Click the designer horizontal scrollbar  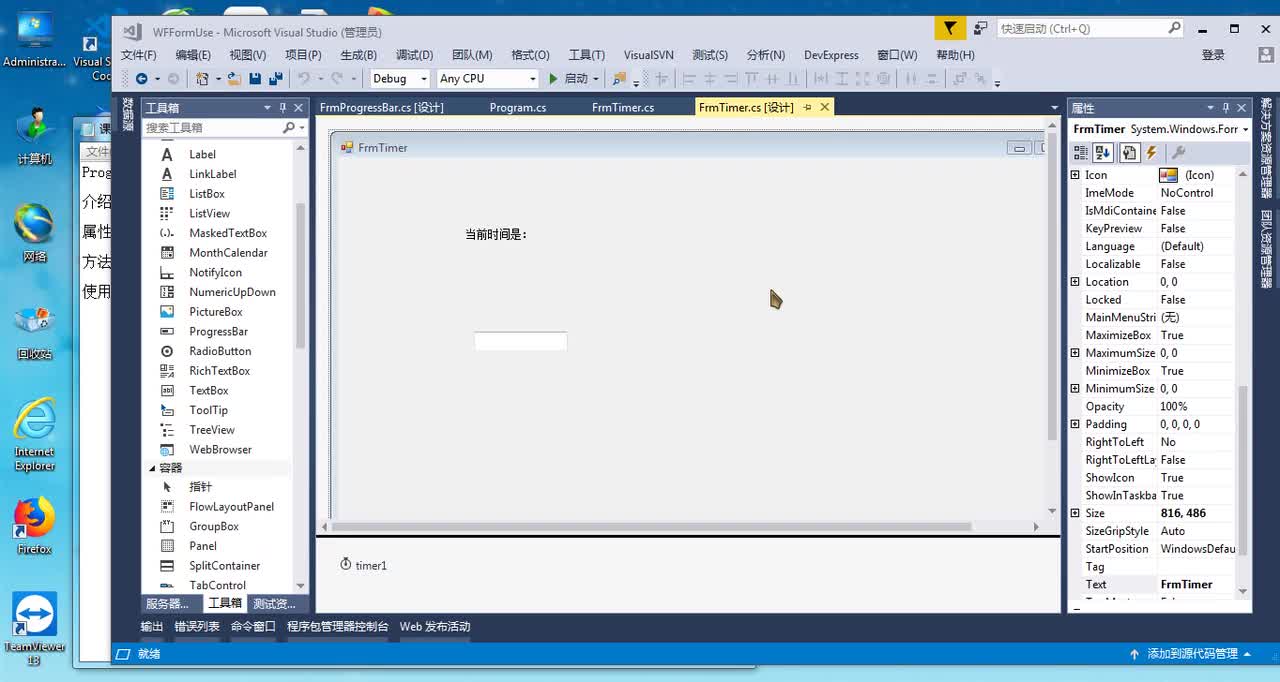651,526
